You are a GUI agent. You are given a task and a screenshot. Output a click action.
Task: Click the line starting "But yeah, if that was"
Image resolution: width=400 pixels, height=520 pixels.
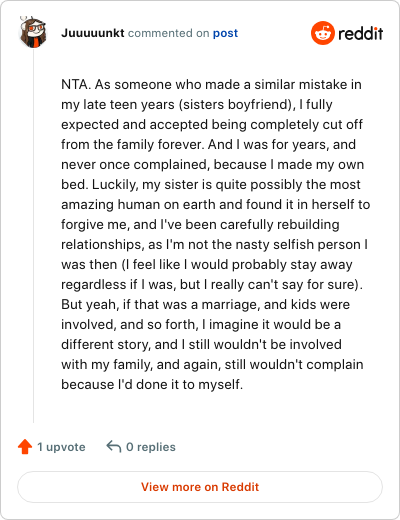click(206, 304)
